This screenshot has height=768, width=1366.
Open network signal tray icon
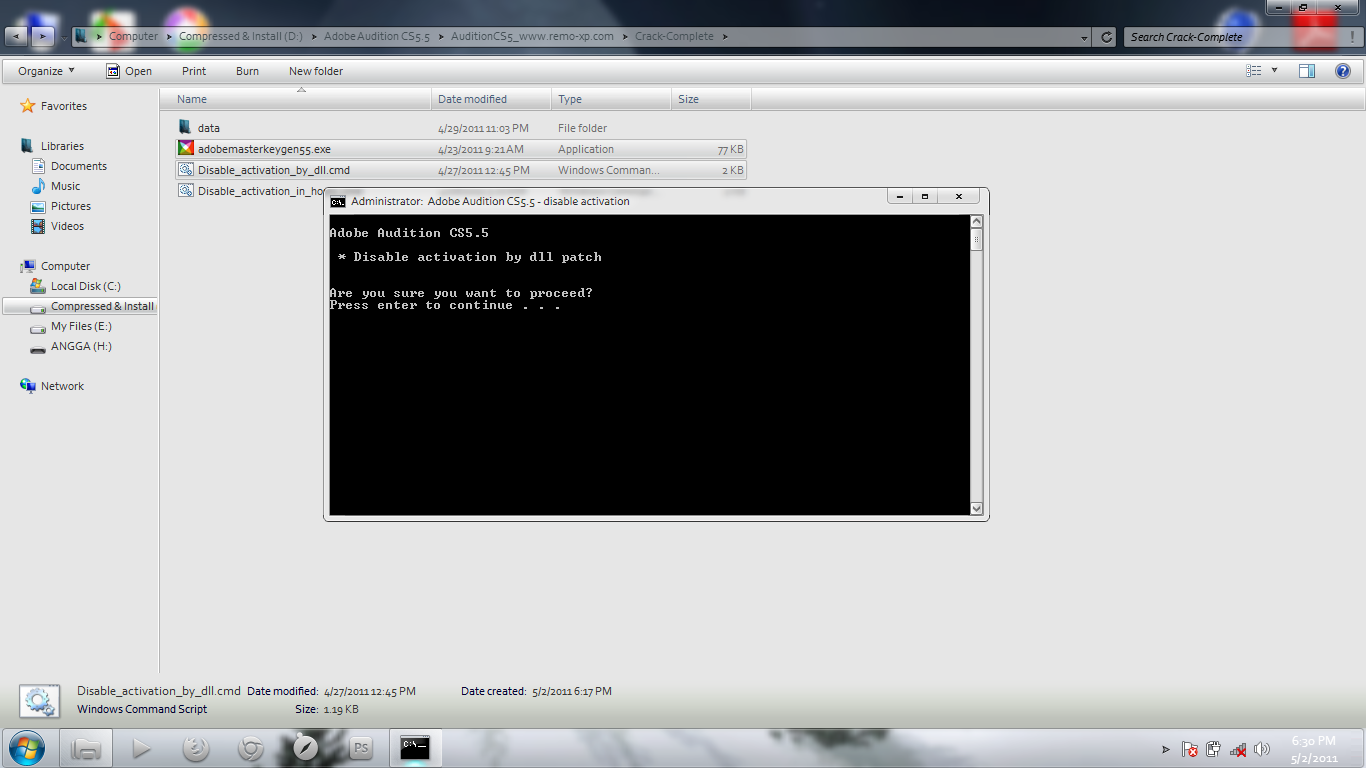coord(1238,749)
